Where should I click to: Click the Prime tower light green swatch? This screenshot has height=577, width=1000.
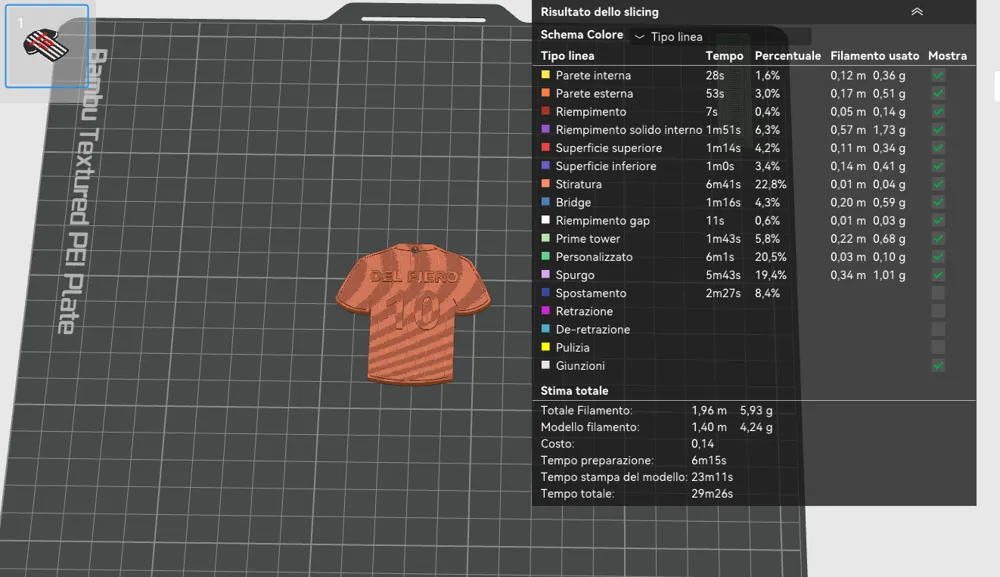click(x=545, y=238)
